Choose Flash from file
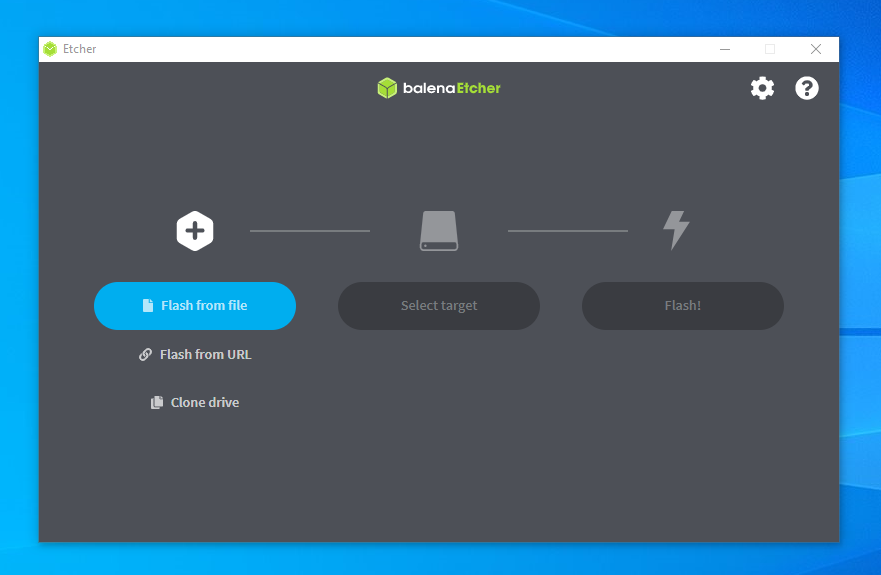The height and width of the screenshot is (575, 881). click(x=195, y=306)
